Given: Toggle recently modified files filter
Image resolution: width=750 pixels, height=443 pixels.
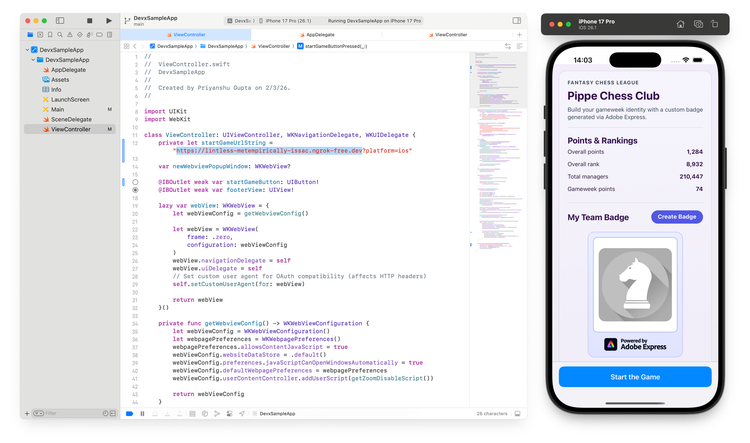Looking at the screenshot, I should coord(105,413).
